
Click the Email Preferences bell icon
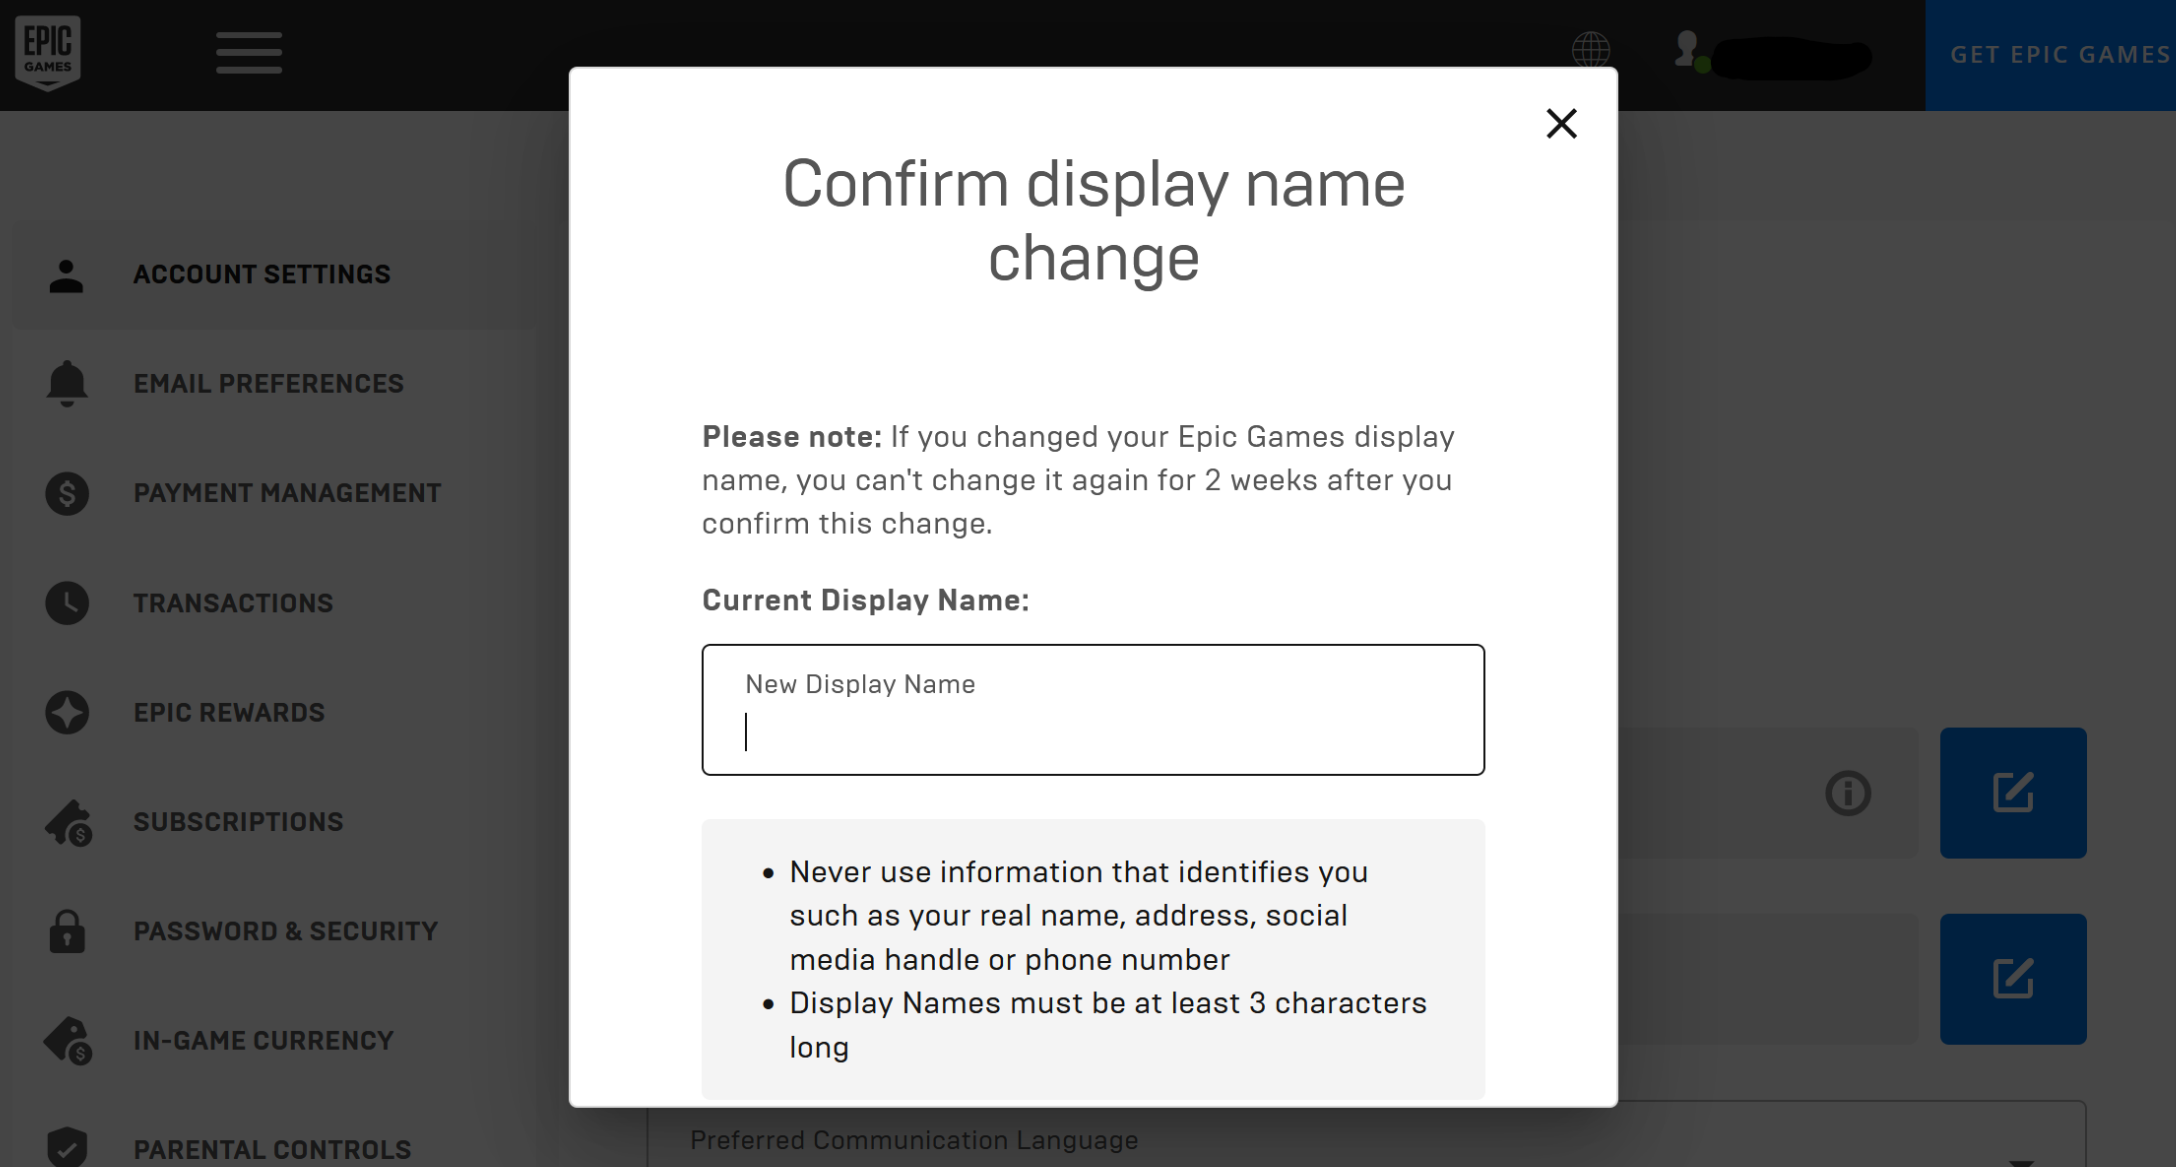66,383
